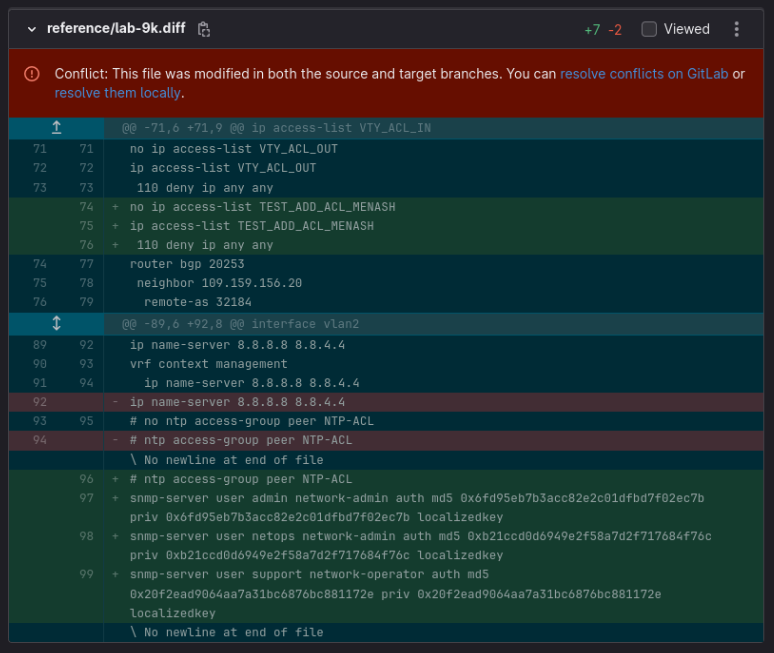Screen dimensions: 774x653
Task: Mark the file as Viewed
Action: pos(649,29)
